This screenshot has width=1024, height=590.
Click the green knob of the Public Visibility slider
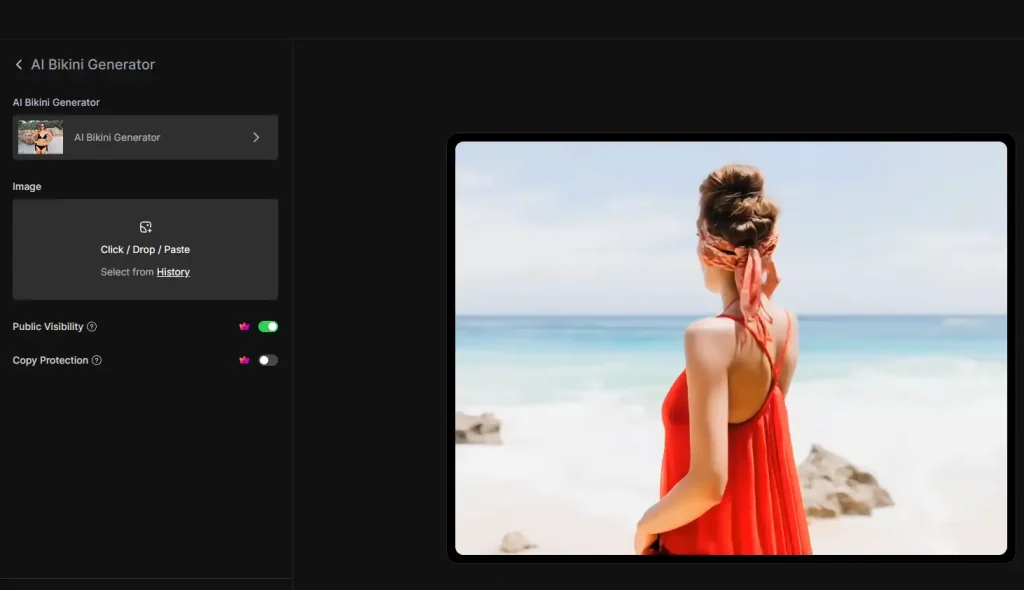point(270,326)
